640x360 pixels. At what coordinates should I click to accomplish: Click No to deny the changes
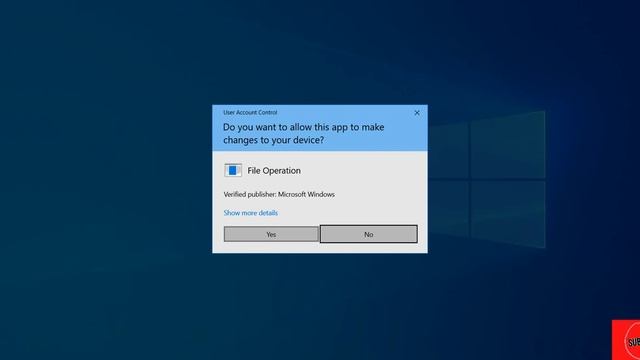(369, 234)
